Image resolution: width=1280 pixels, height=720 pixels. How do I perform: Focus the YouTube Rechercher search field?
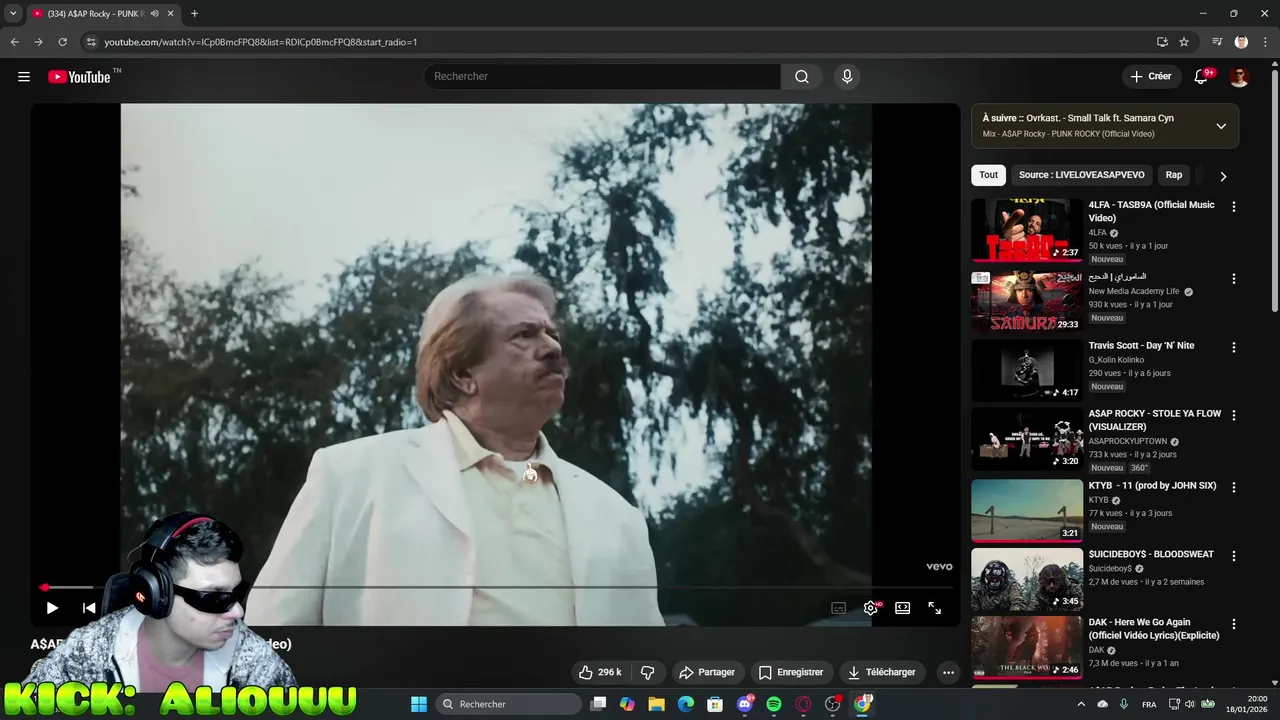coord(602,77)
